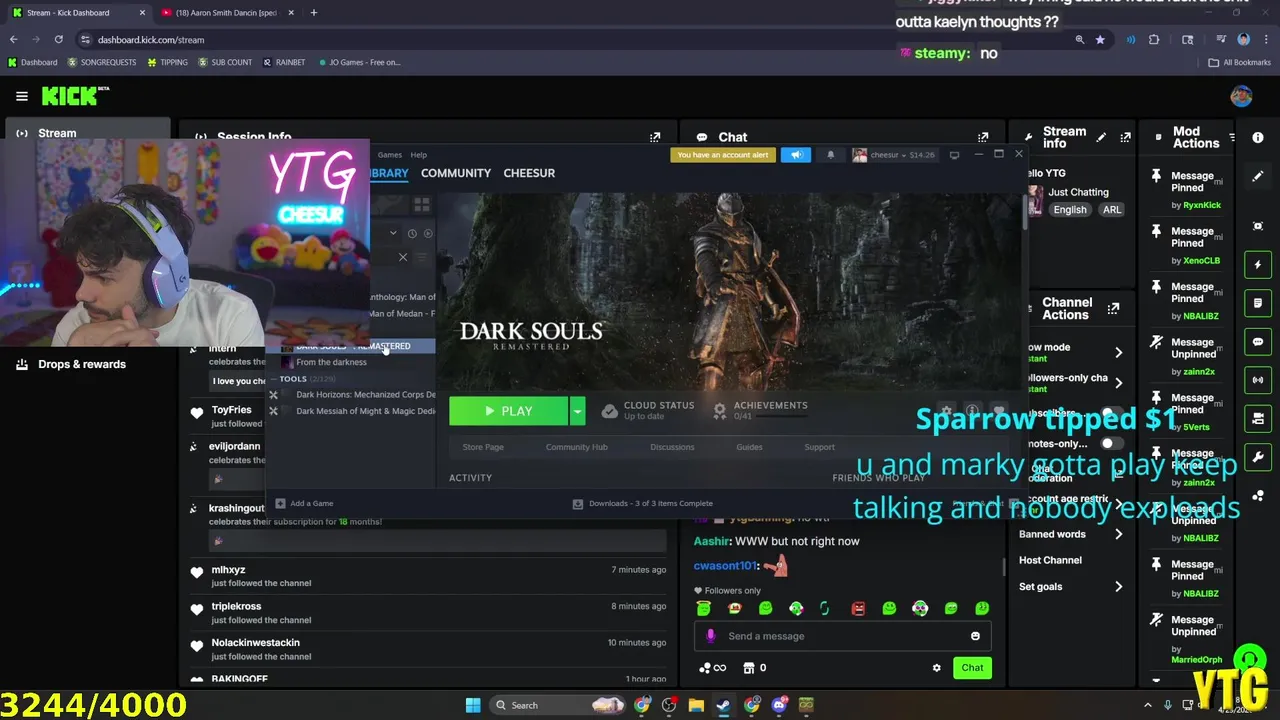Open the Kick profile avatar menu

coord(1241,96)
